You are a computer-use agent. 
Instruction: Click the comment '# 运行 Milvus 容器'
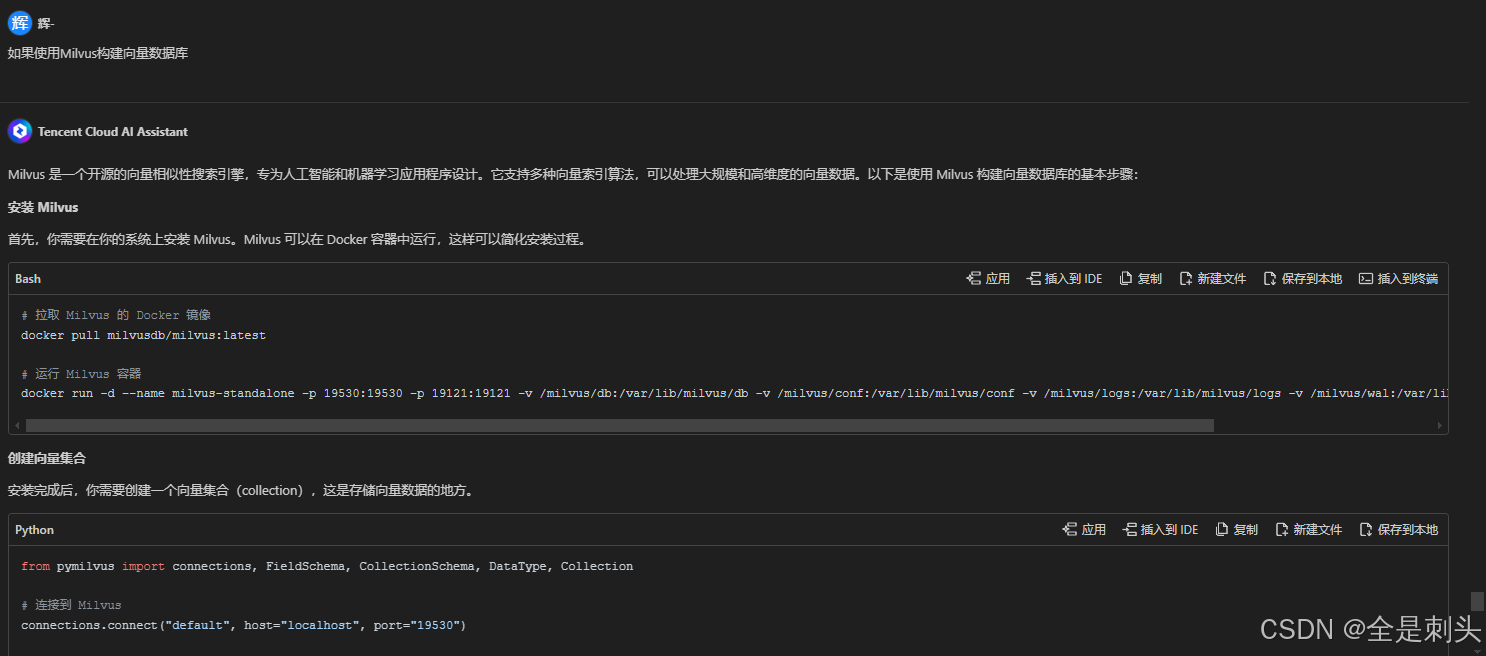(81, 374)
